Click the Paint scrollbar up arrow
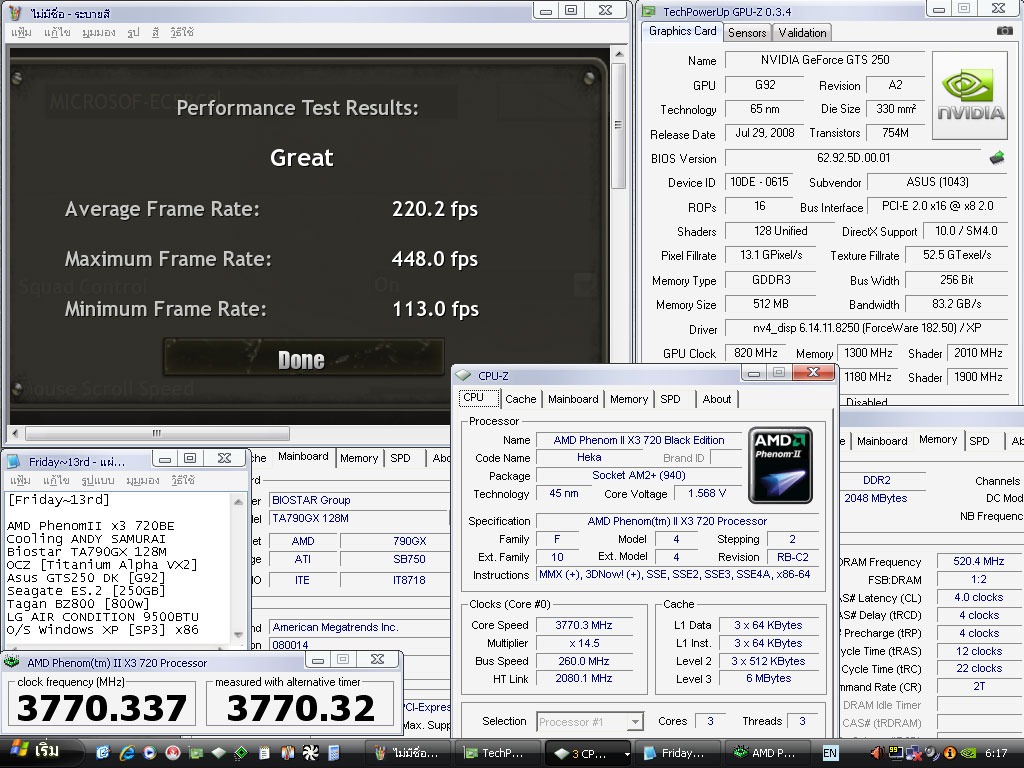Screen dimensions: 1024x768 pyautogui.click(x=618, y=54)
